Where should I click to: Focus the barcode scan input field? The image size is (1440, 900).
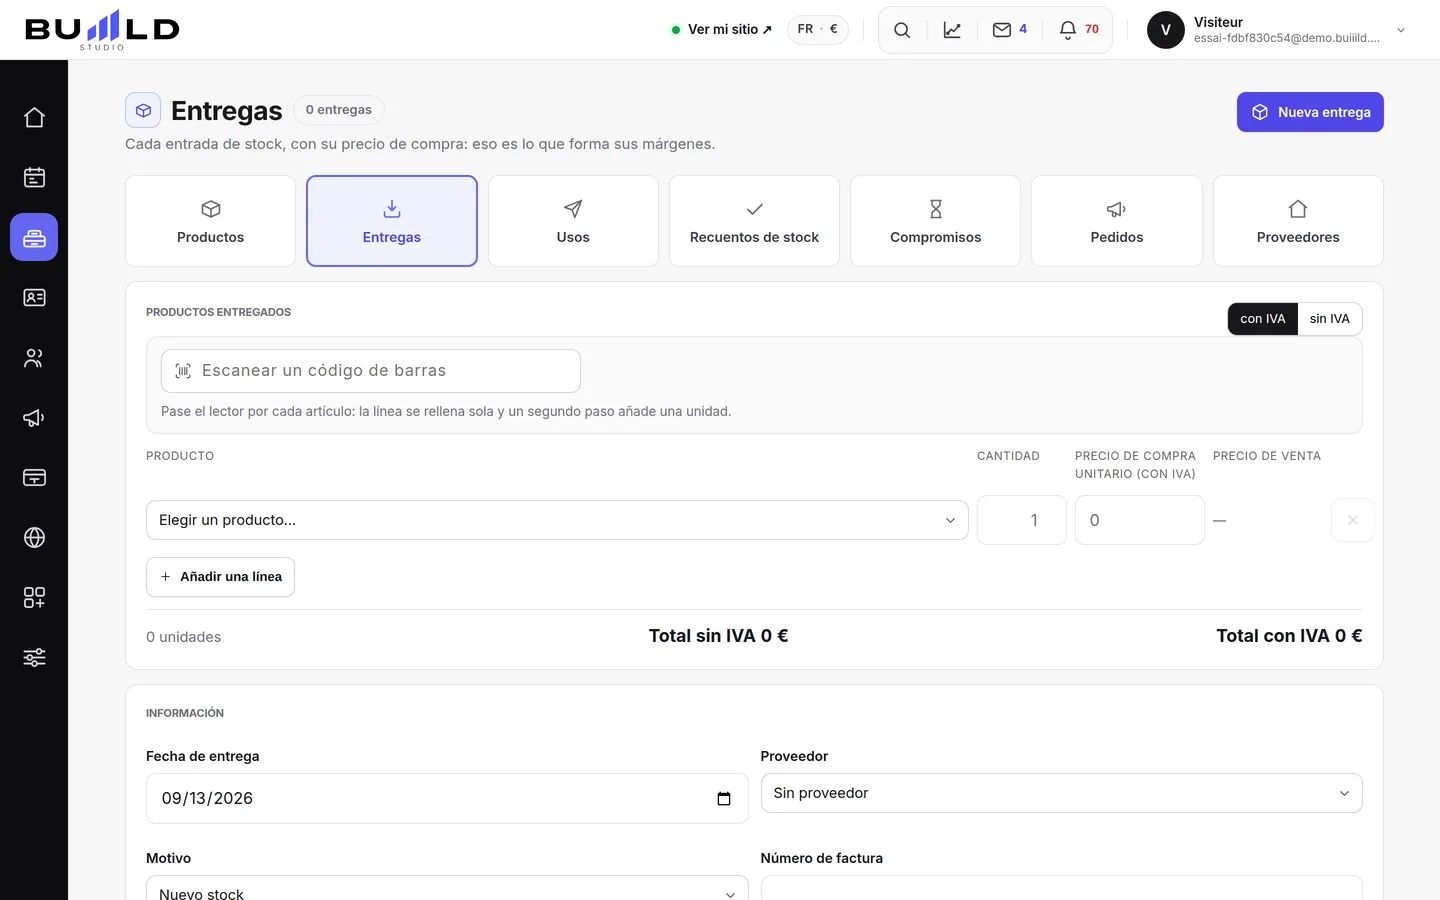(371, 371)
